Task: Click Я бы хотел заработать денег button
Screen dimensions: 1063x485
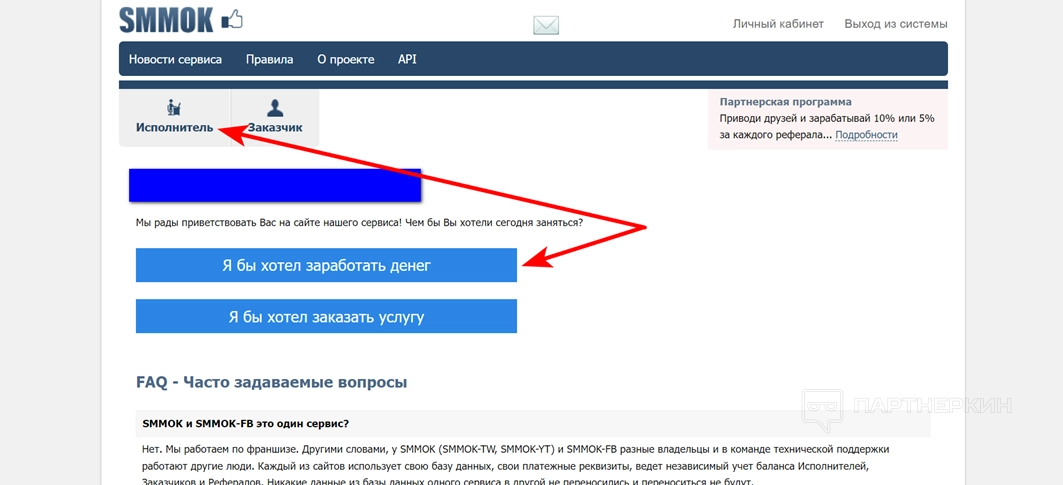Action: click(x=326, y=265)
